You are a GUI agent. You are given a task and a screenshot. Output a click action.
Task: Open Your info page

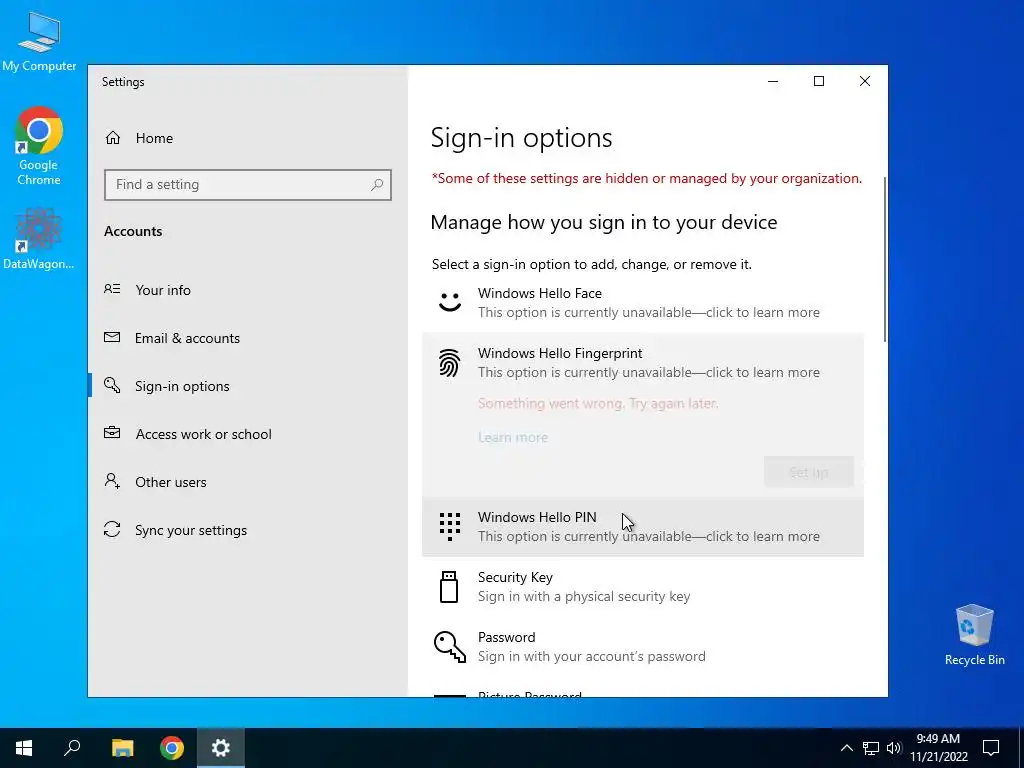coord(248,290)
